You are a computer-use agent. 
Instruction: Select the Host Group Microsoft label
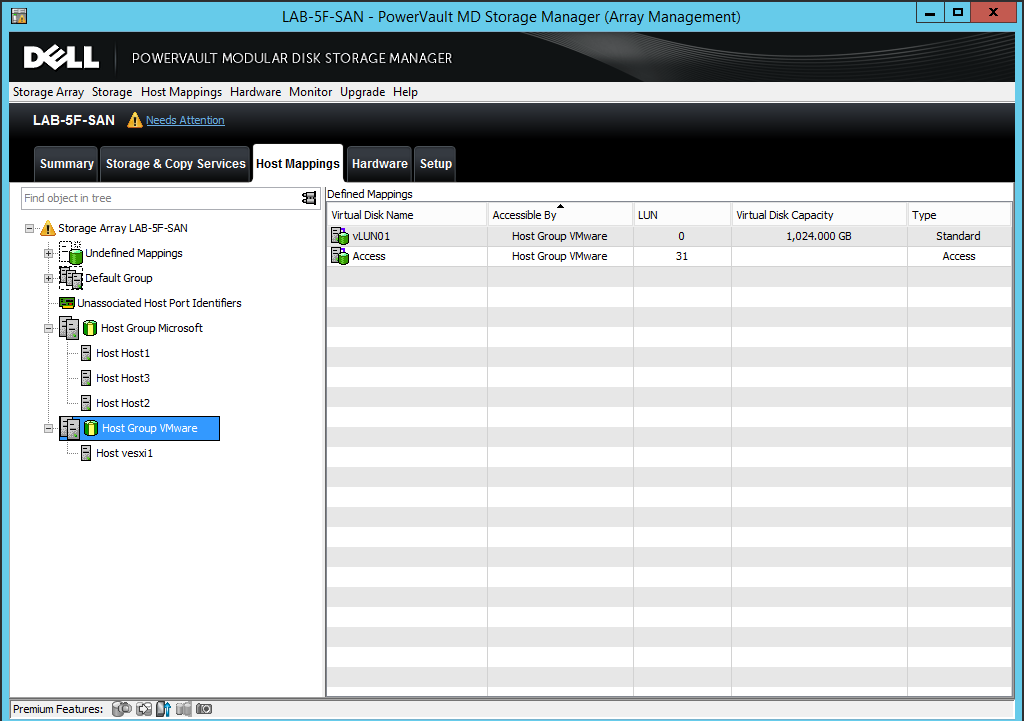(x=152, y=328)
